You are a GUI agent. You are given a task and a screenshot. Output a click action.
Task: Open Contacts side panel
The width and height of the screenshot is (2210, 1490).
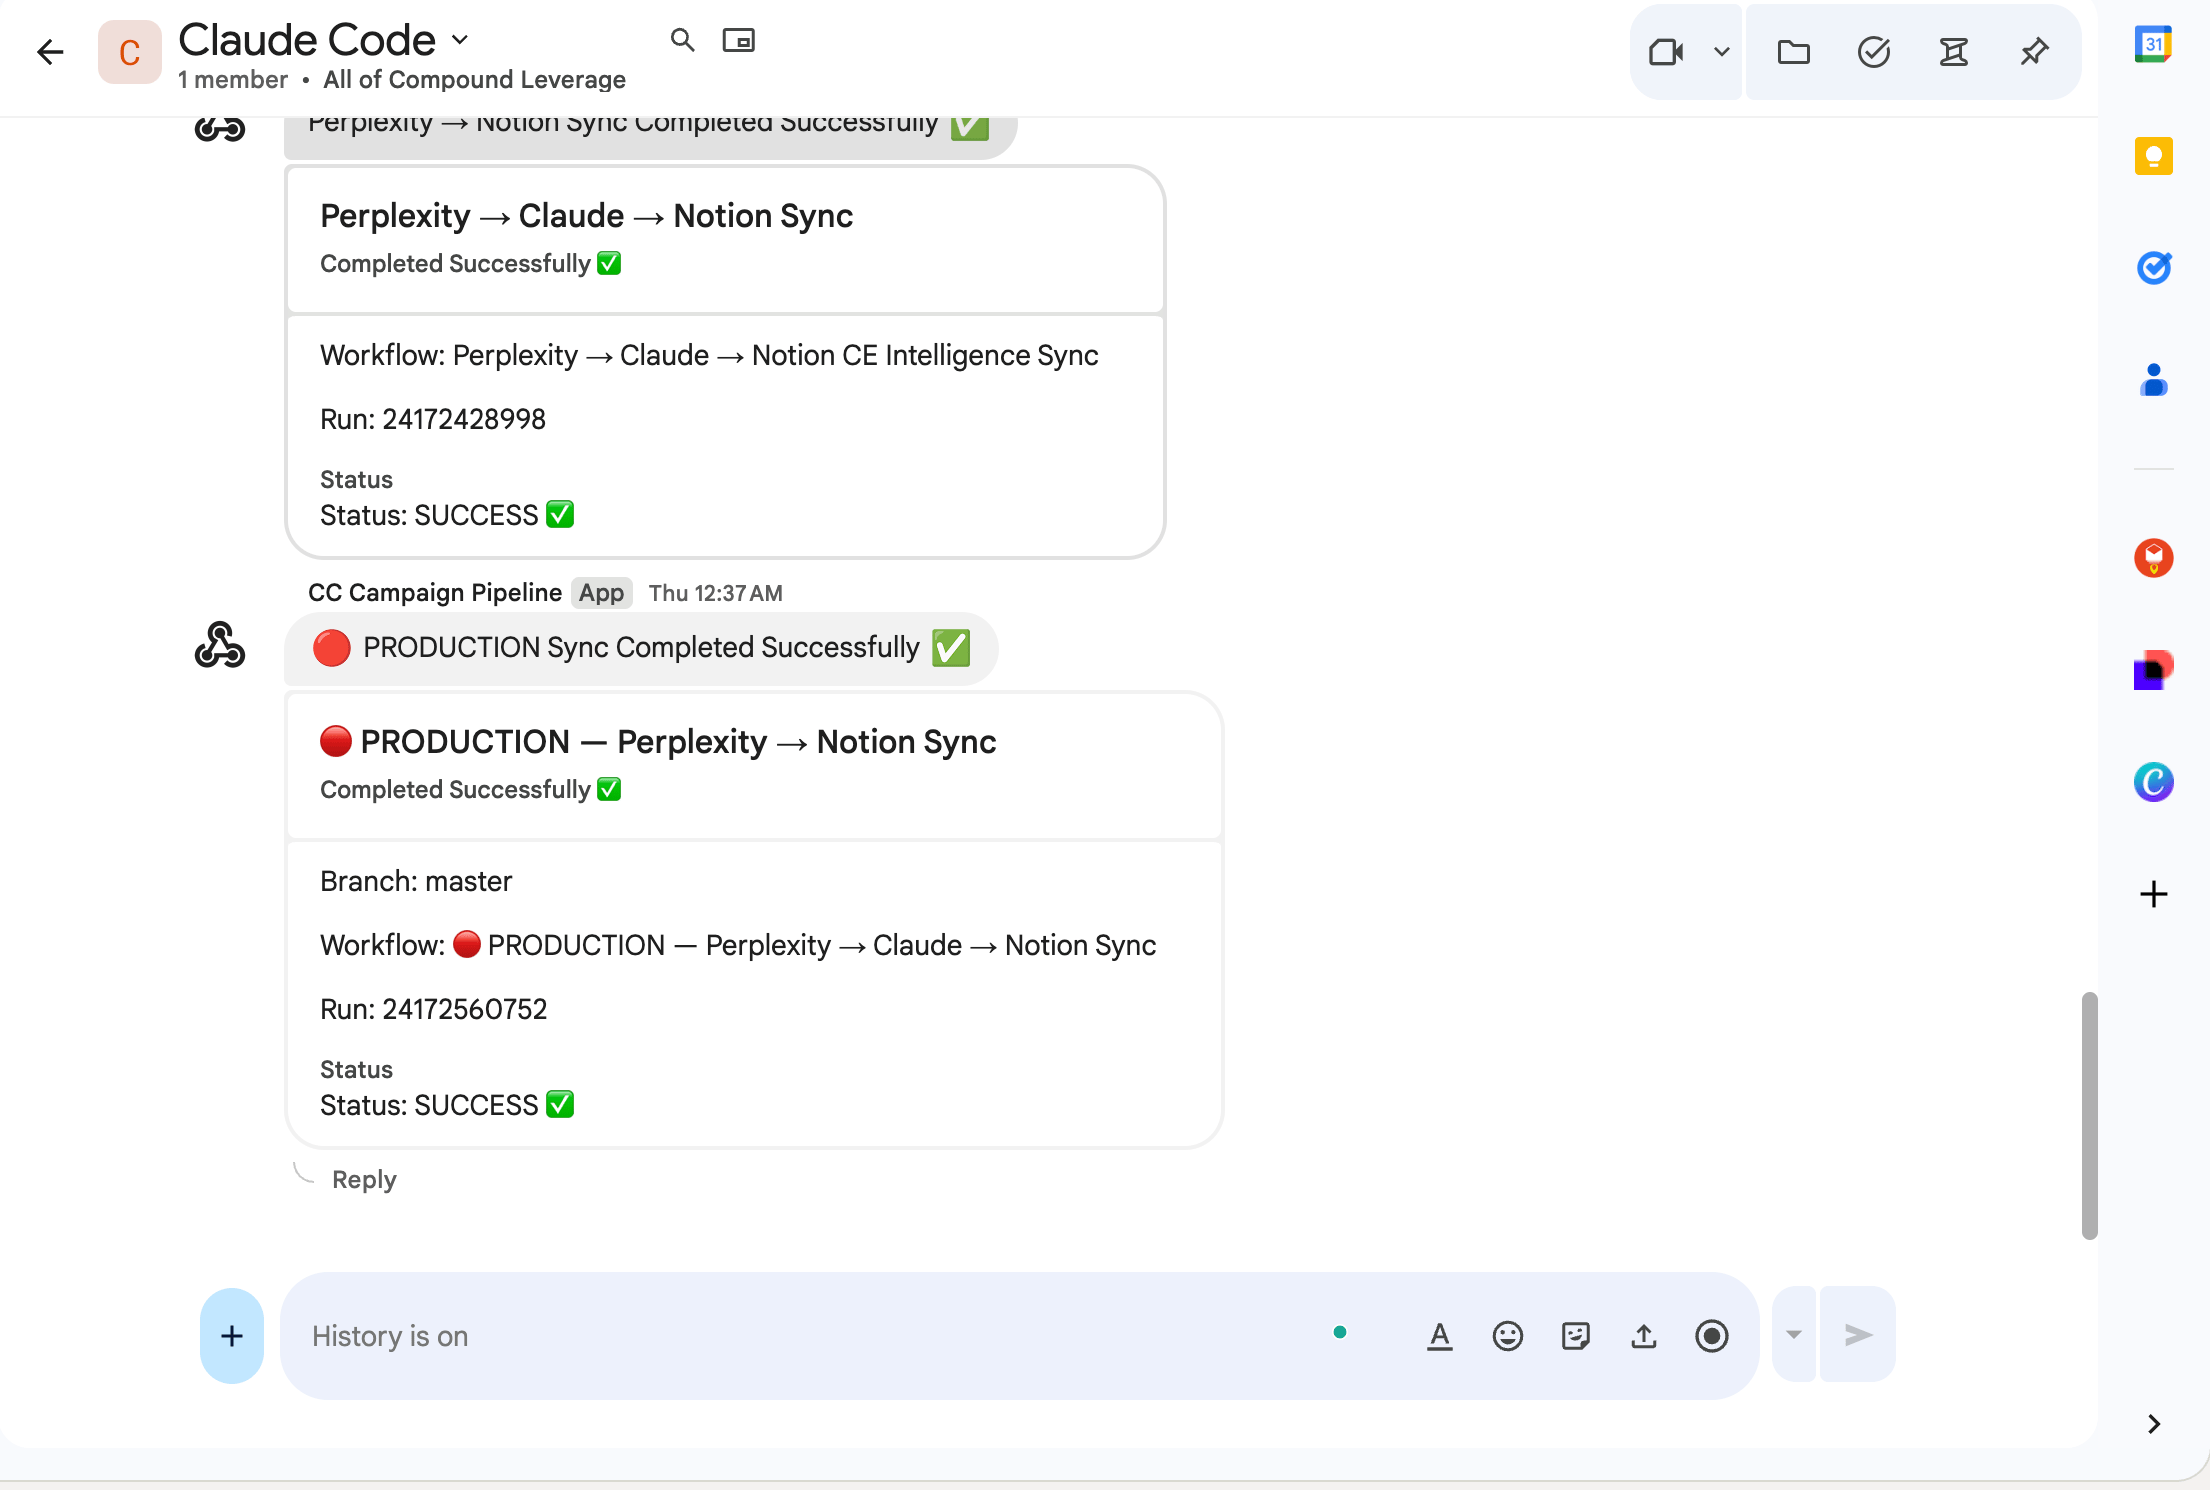[x=2153, y=380]
